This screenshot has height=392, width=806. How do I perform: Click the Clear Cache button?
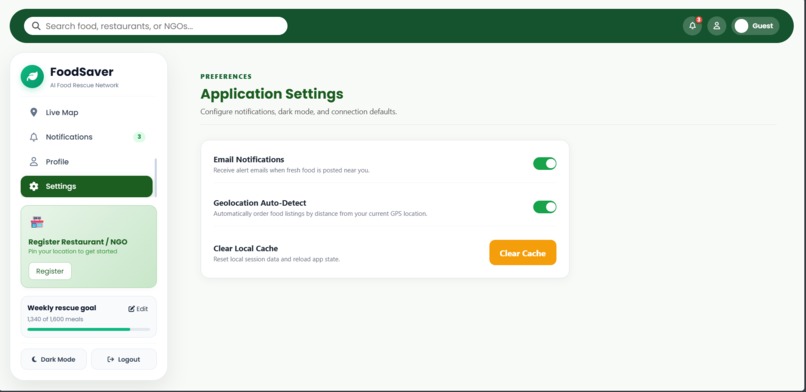523,253
